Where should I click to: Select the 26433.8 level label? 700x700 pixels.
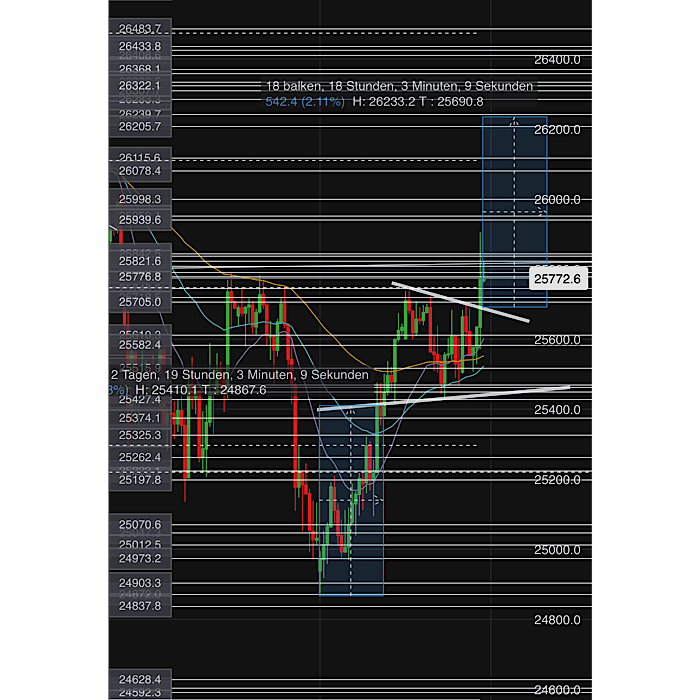(x=140, y=46)
